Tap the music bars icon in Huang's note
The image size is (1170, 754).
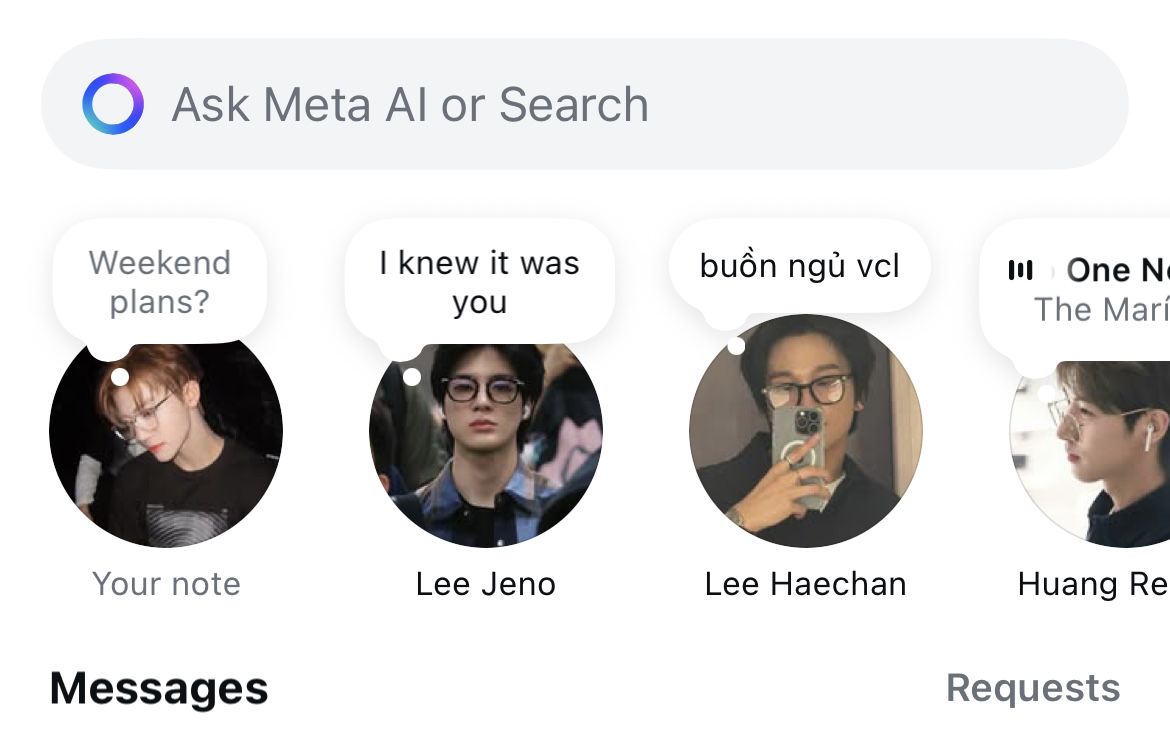click(1020, 270)
